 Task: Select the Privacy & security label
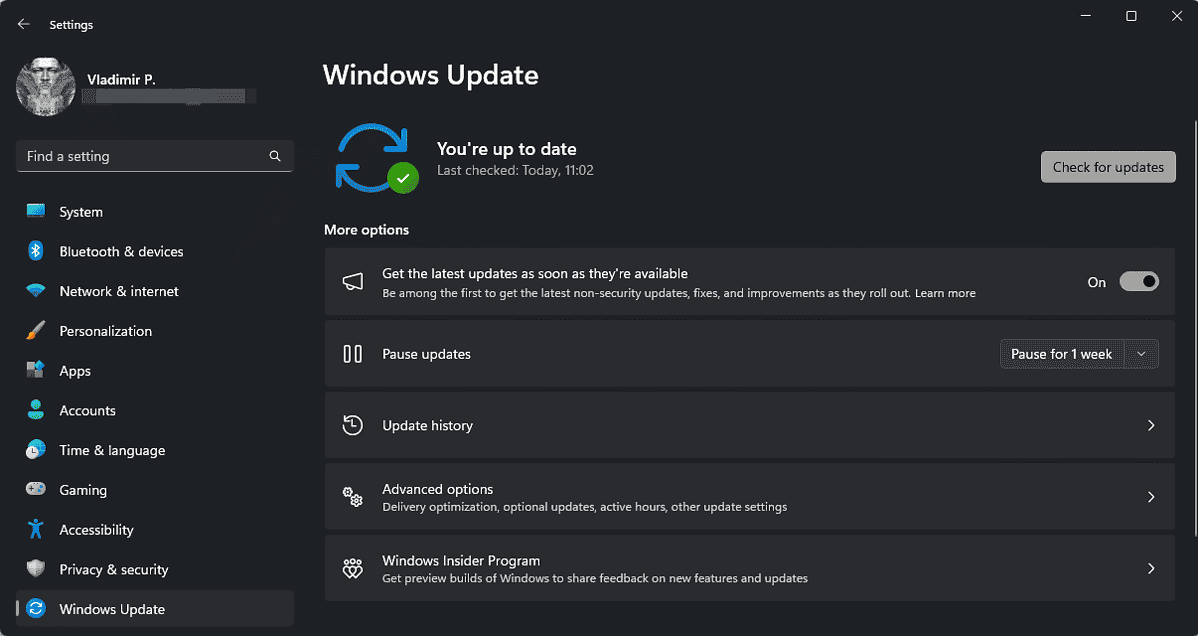point(114,569)
